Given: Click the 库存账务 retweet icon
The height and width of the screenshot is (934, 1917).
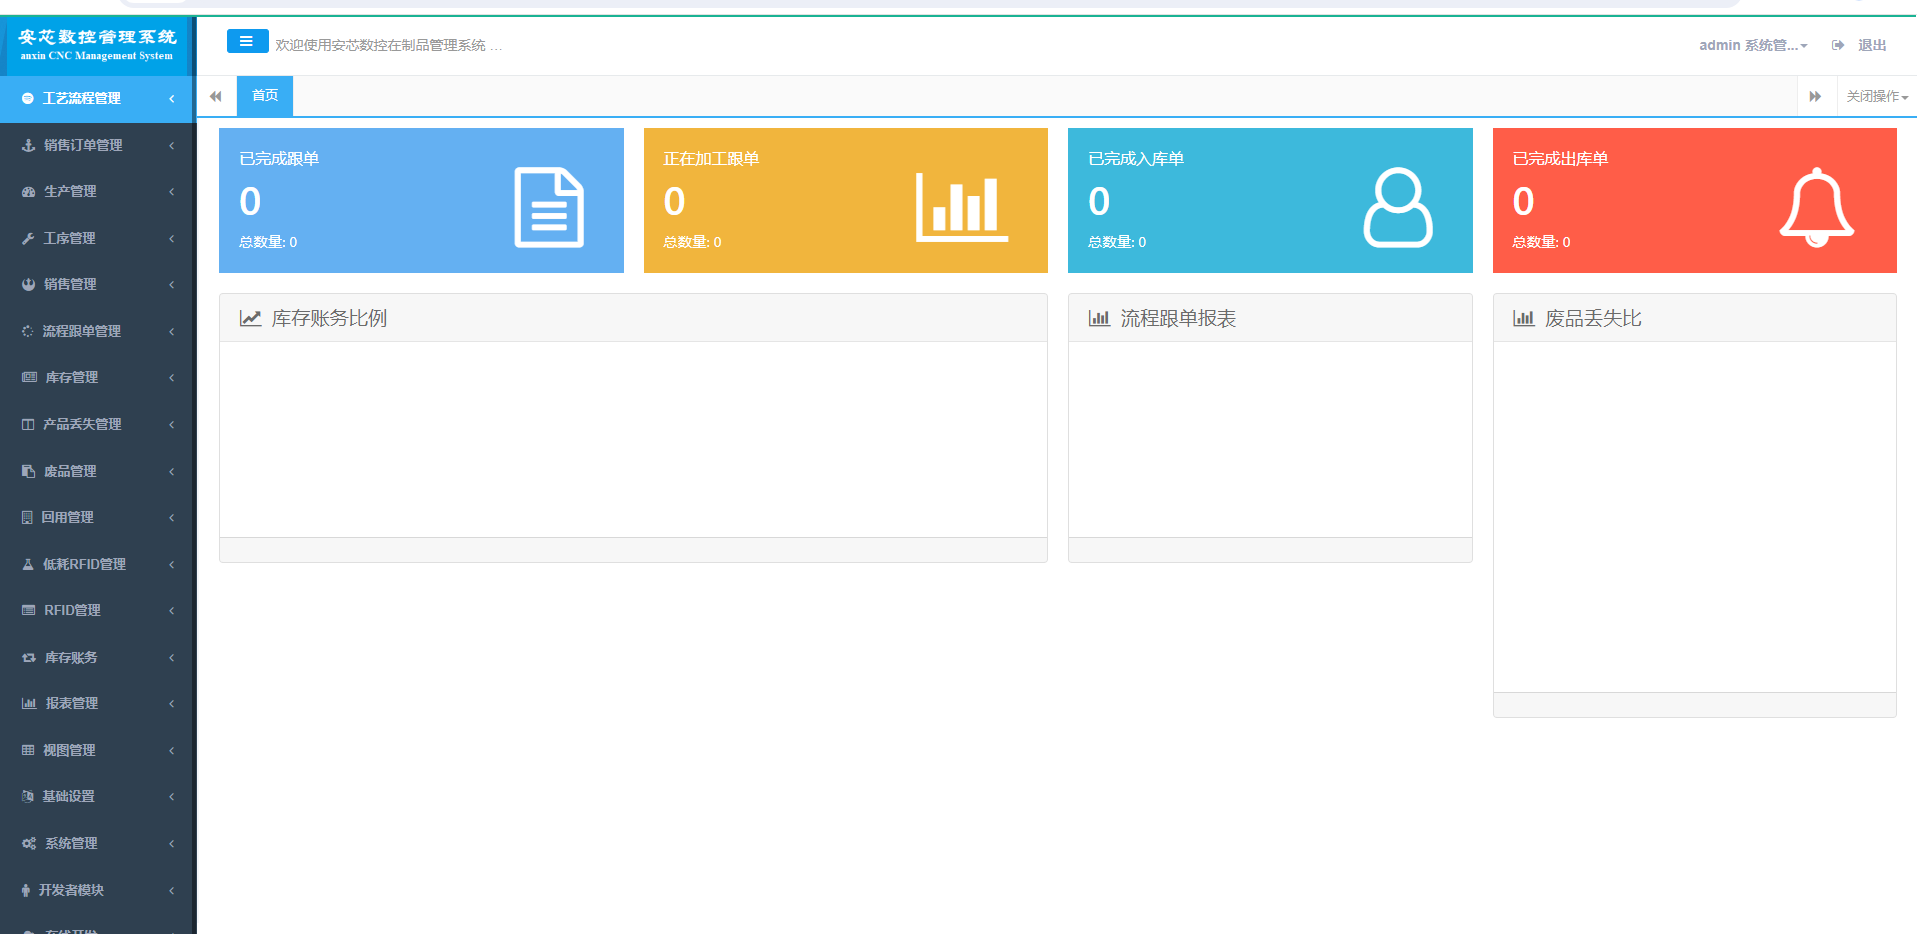Looking at the screenshot, I should pos(29,657).
